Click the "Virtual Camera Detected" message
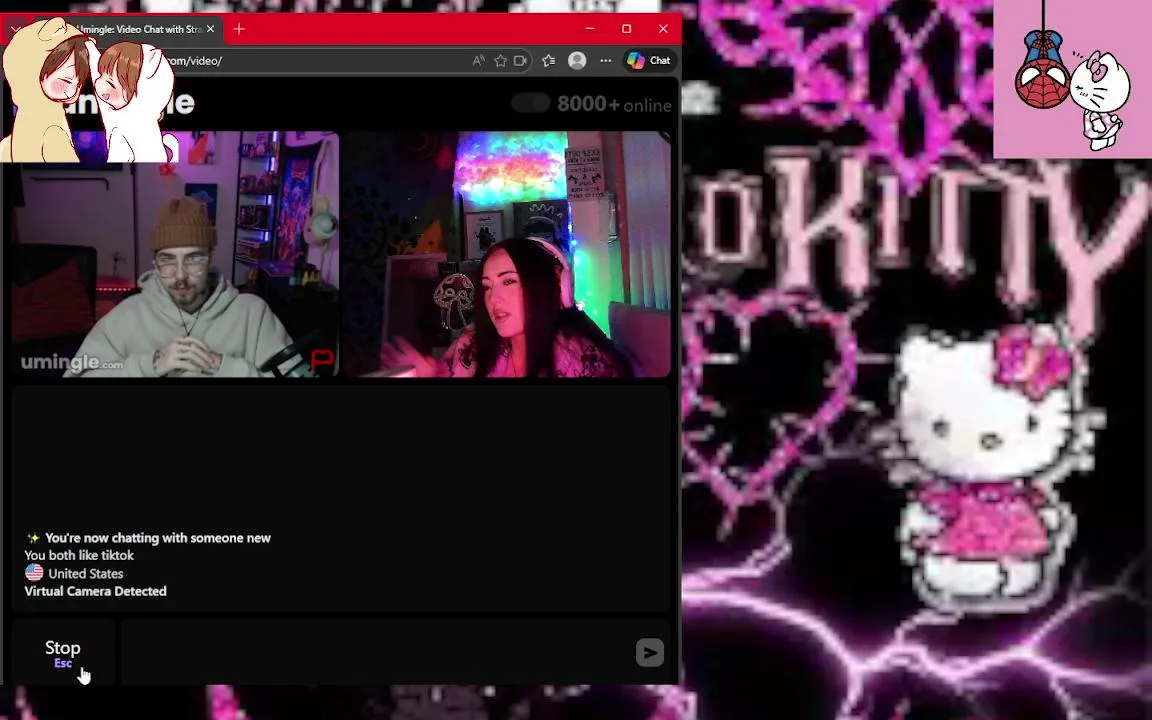Viewport: 1152px width, 720px height. [96, 591]
